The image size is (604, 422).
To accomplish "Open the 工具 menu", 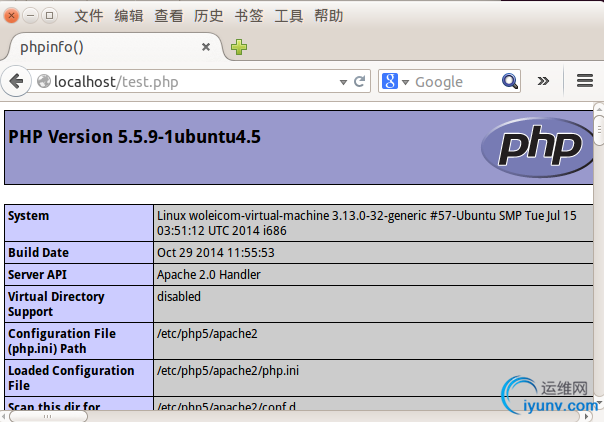I will [x=289, y=16].
